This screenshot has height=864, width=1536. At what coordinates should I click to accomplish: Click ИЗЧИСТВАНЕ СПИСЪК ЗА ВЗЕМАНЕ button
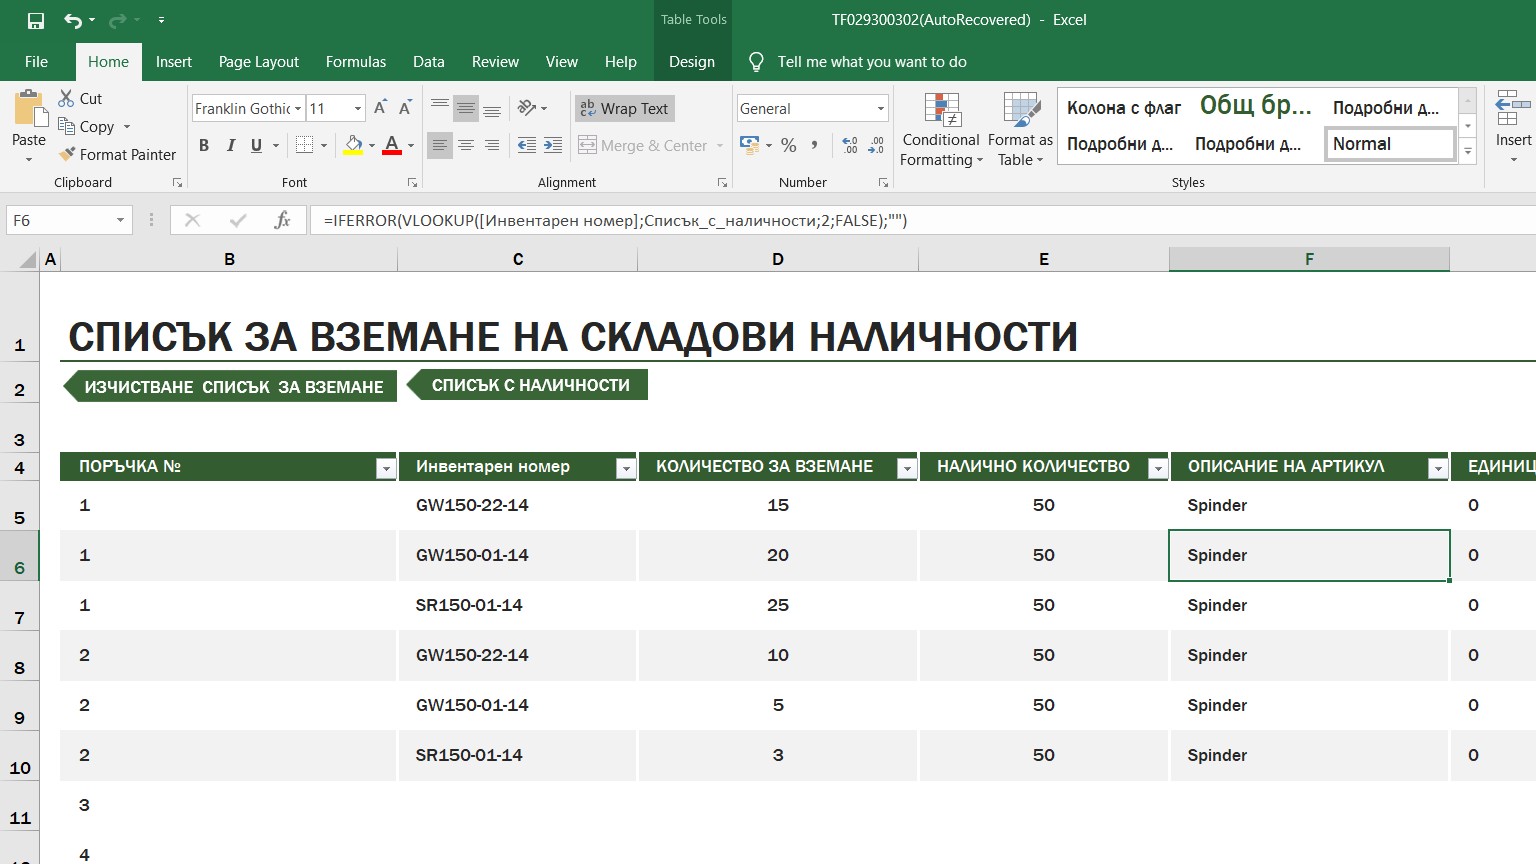pos(230,386)
